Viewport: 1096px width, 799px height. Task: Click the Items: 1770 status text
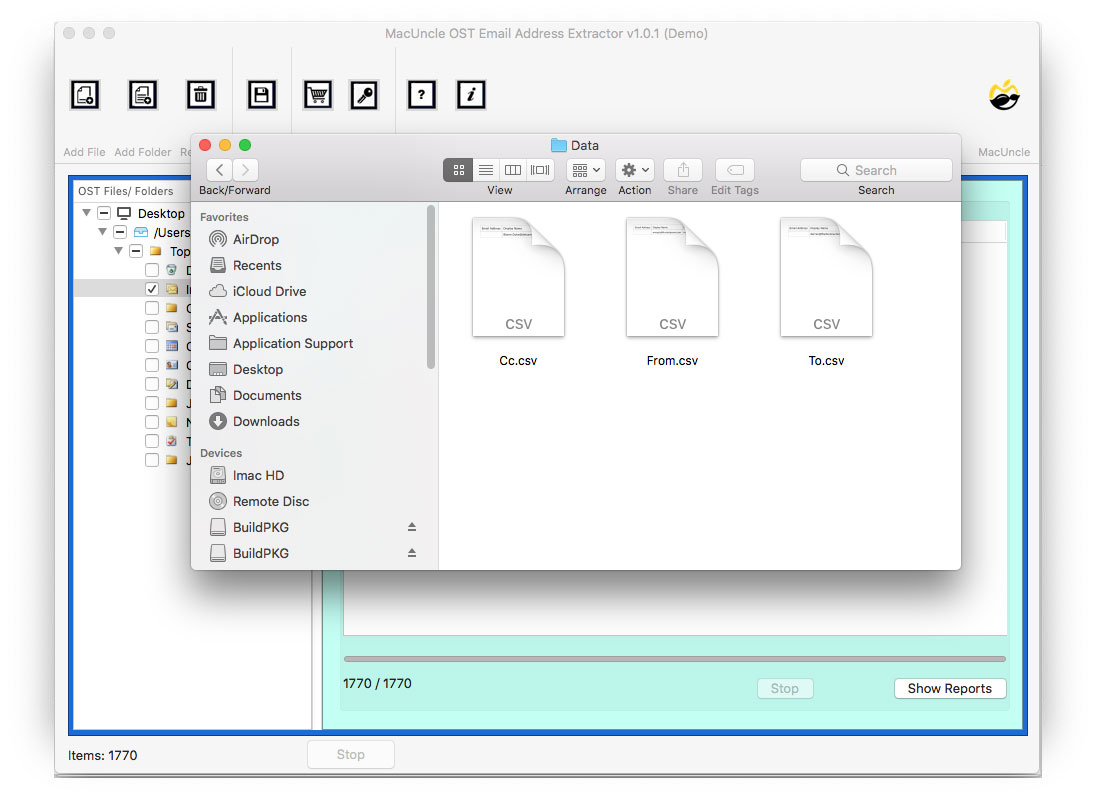tap(103, 756)
